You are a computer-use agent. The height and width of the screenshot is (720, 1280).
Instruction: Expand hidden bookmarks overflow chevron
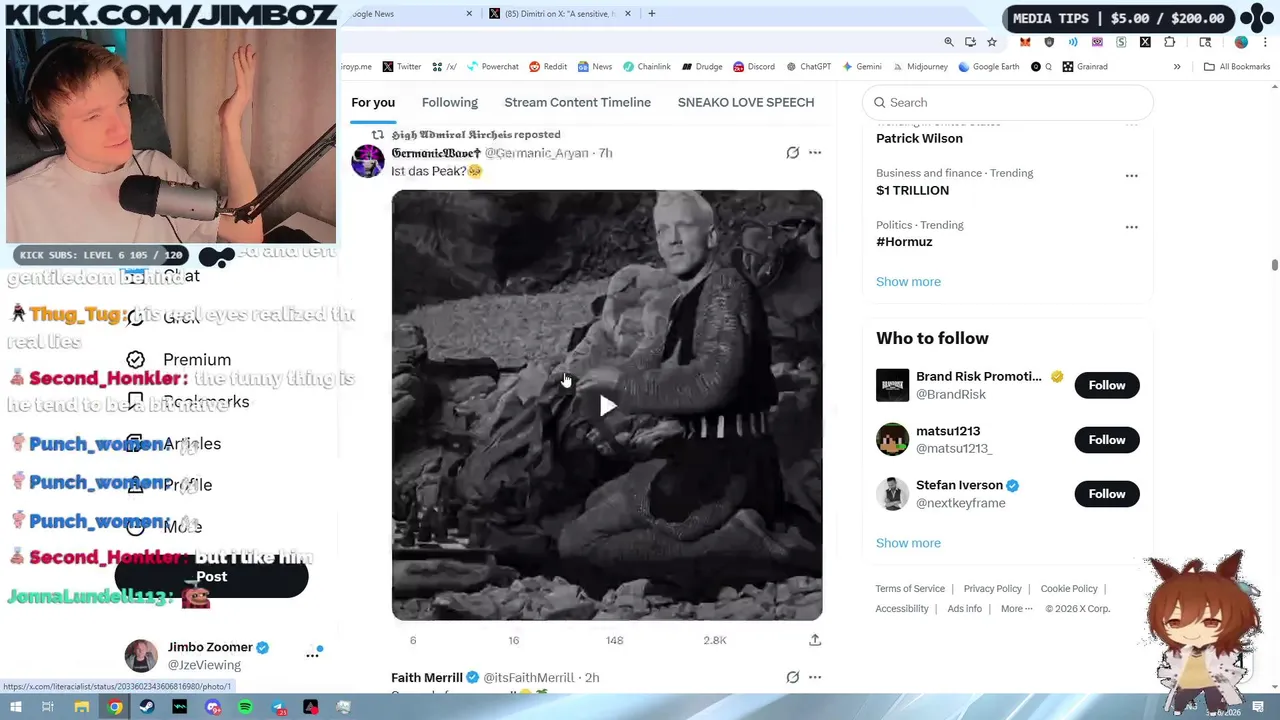coord(1177,67)
